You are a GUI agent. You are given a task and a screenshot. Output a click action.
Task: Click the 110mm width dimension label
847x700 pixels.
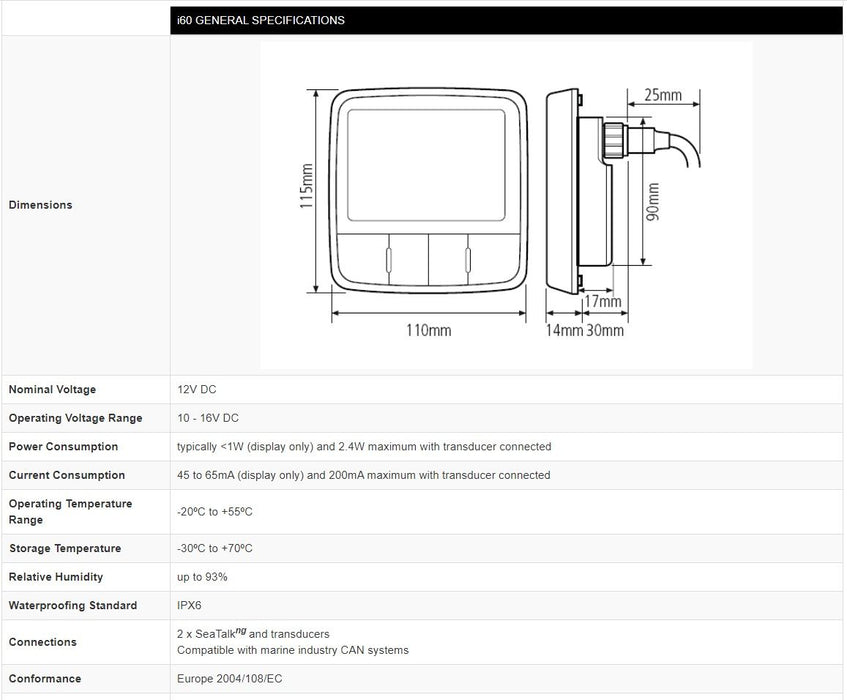427,330
